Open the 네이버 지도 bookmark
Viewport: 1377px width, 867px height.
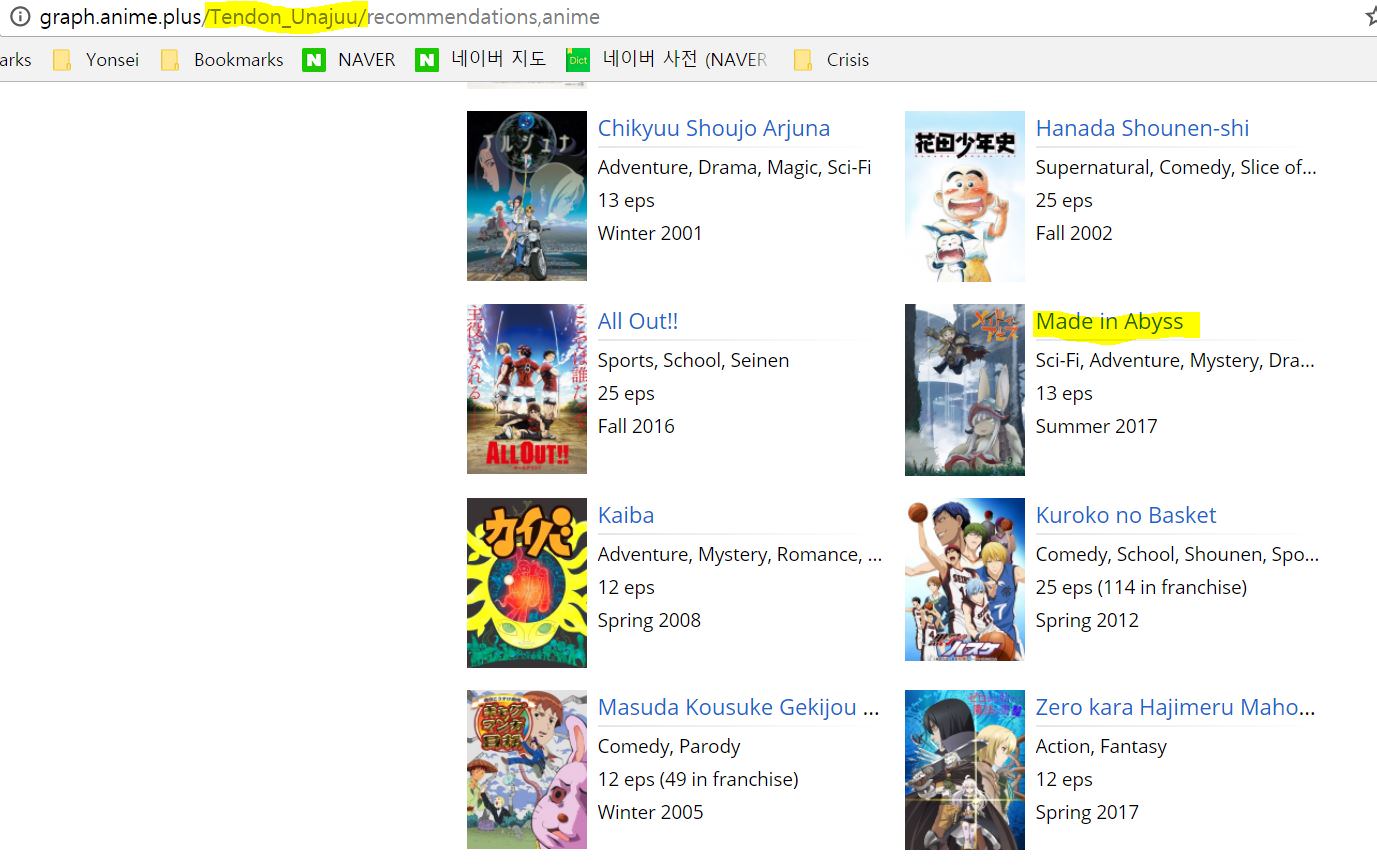tap(481, 60)
